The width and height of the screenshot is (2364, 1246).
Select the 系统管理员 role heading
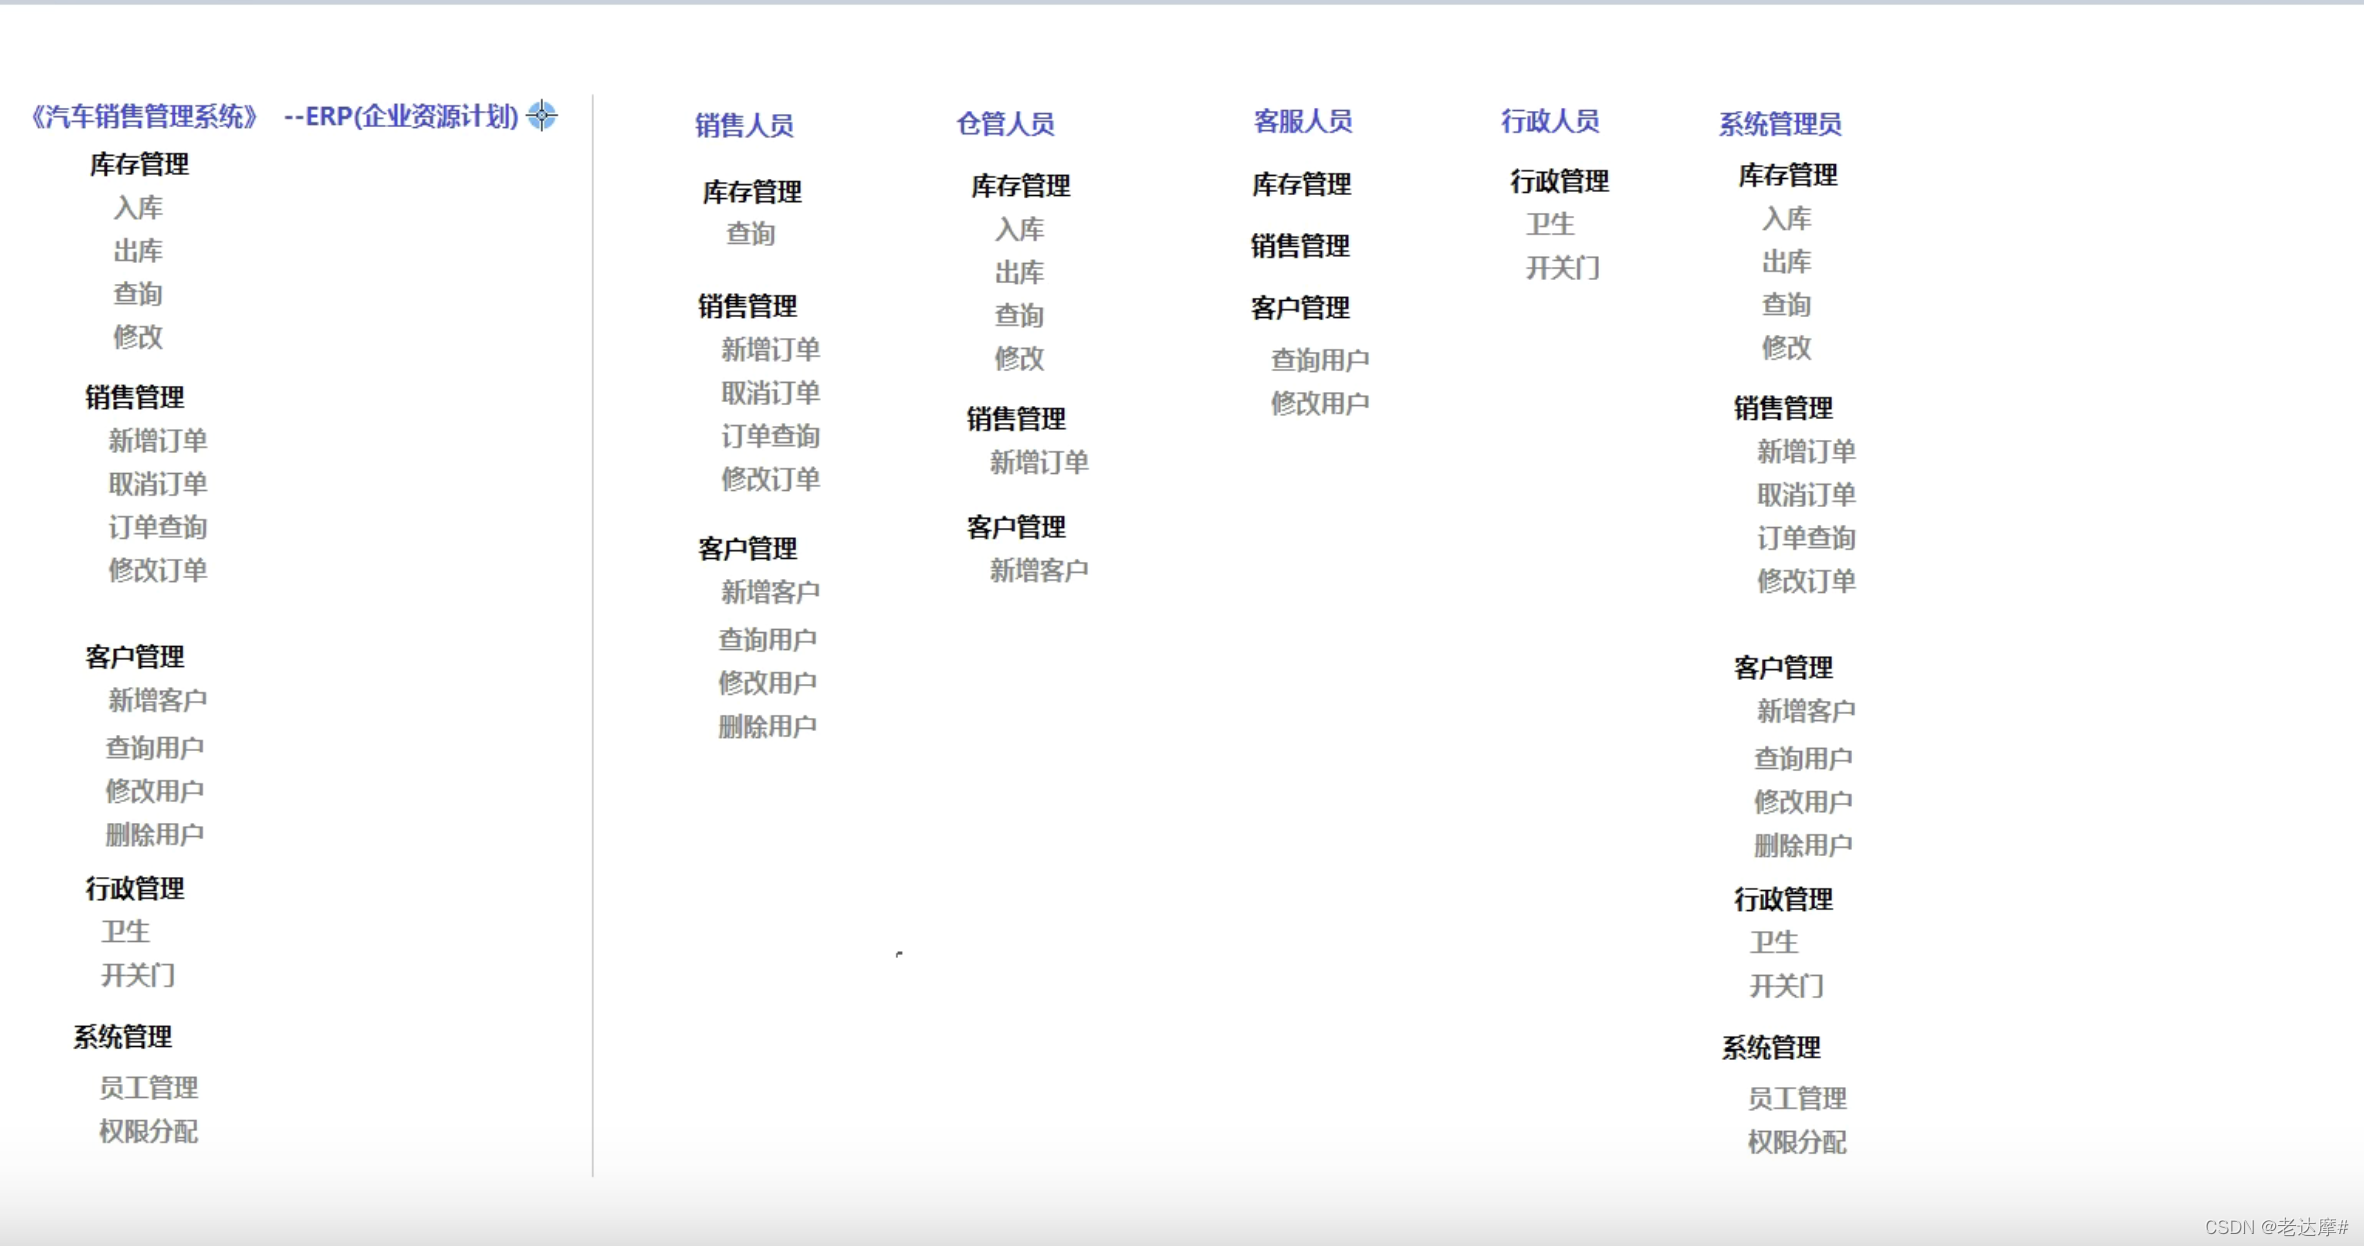[1779, 124]
